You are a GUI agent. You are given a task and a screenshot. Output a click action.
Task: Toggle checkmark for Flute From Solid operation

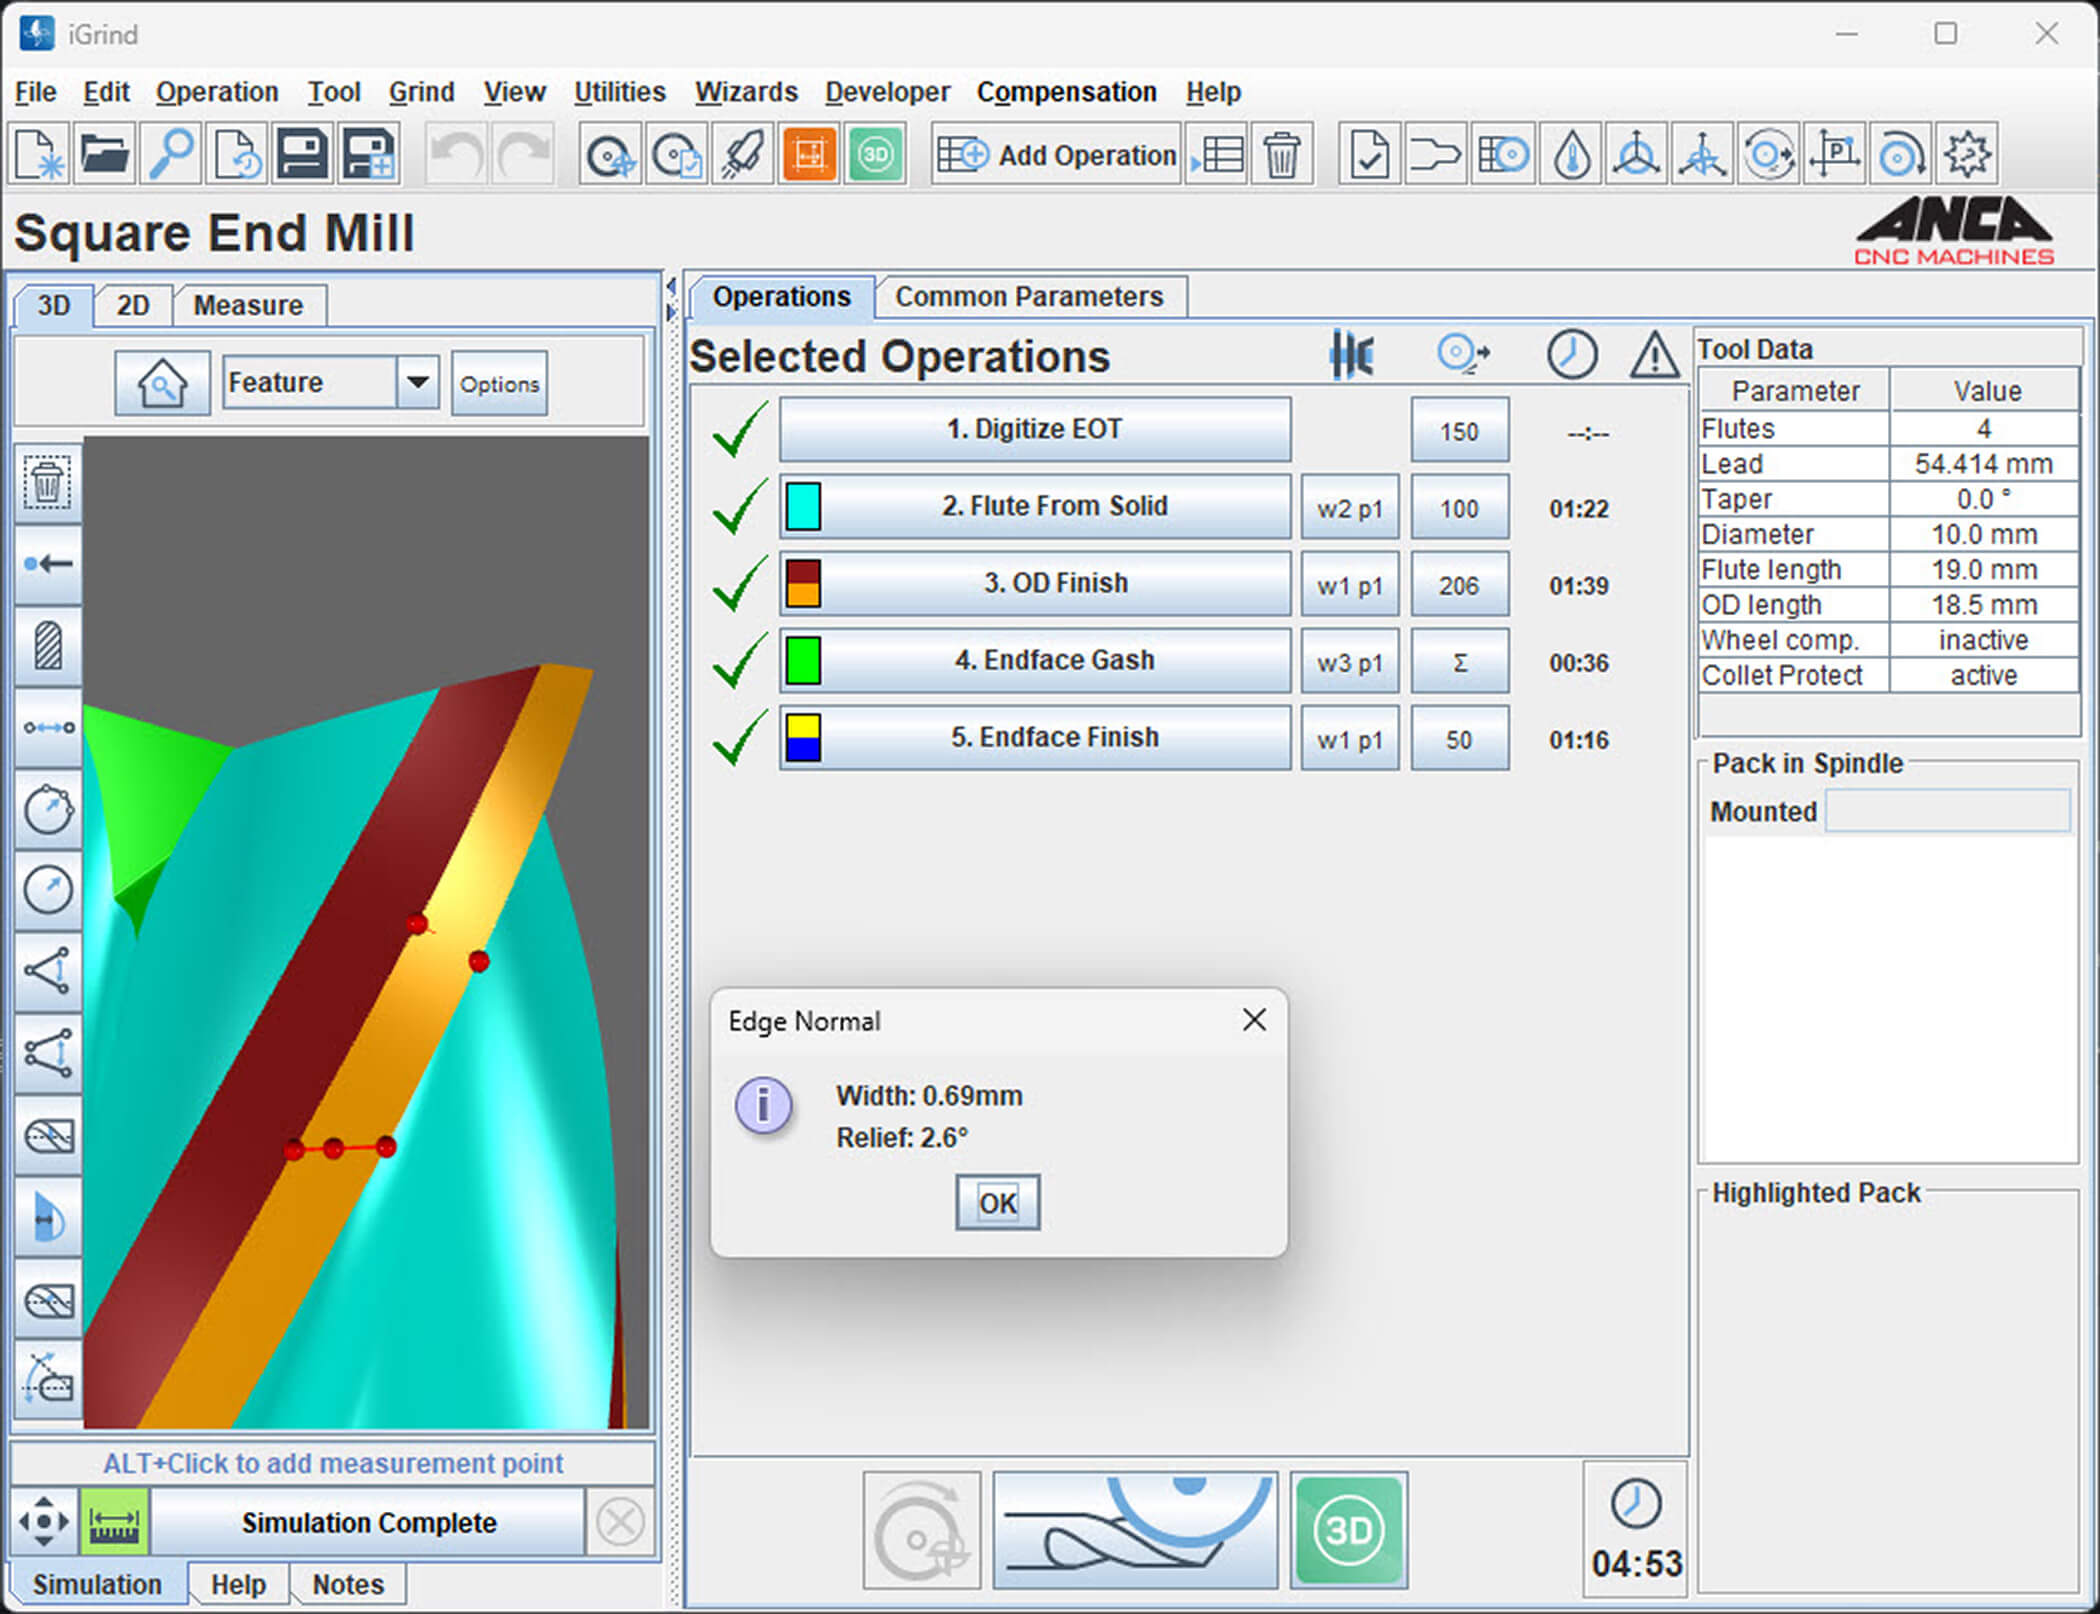739,507
